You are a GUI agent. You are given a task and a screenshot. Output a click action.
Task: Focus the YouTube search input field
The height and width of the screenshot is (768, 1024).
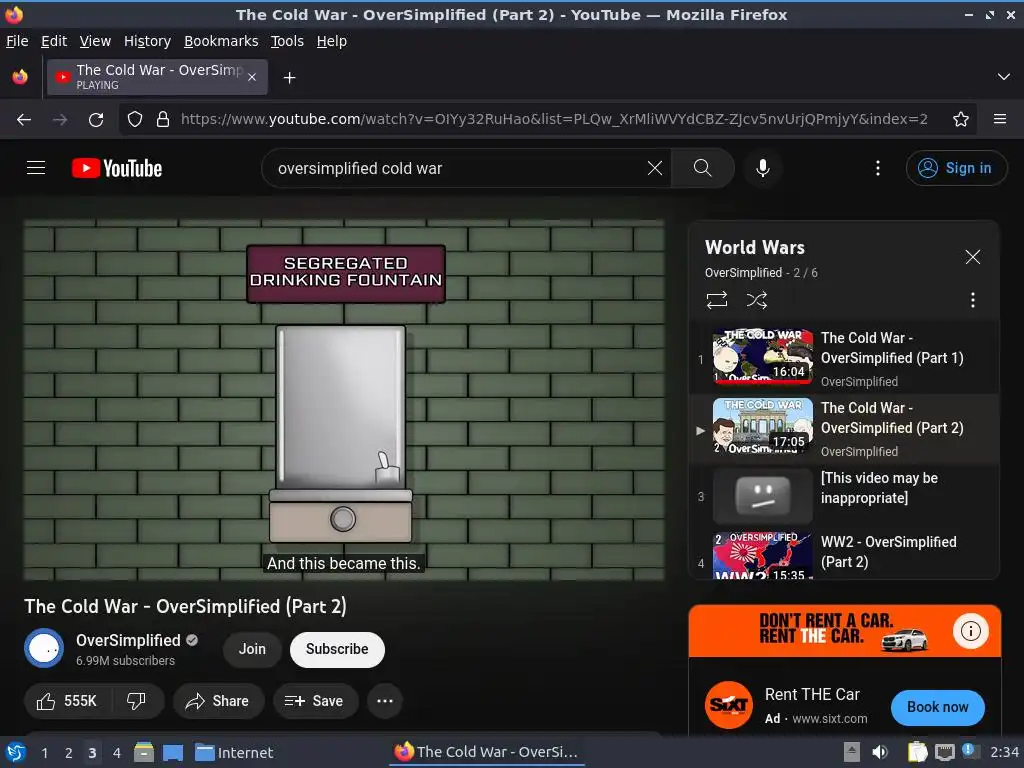pos(457,168)
